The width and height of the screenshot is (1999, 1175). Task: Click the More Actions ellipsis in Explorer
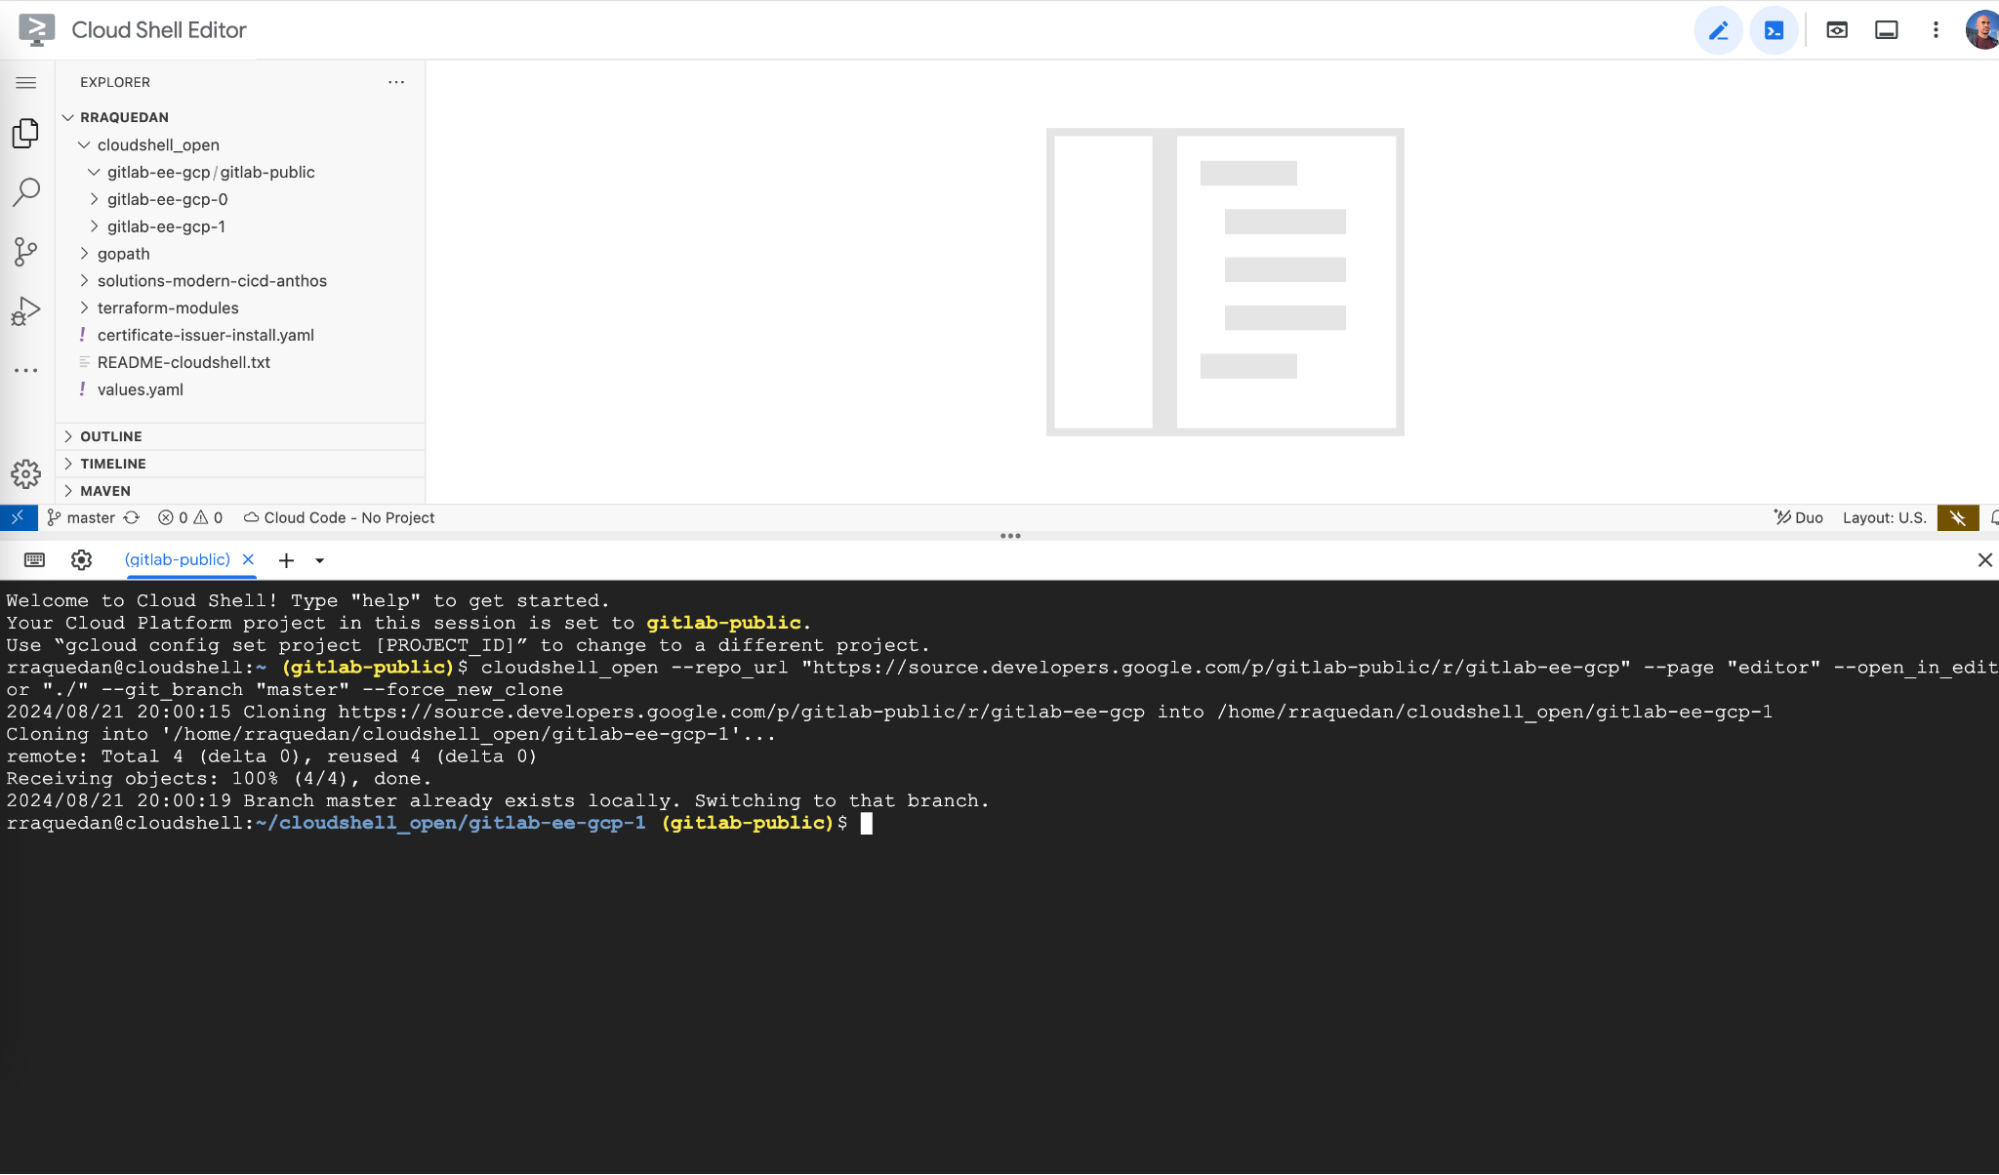coord(396,83)
